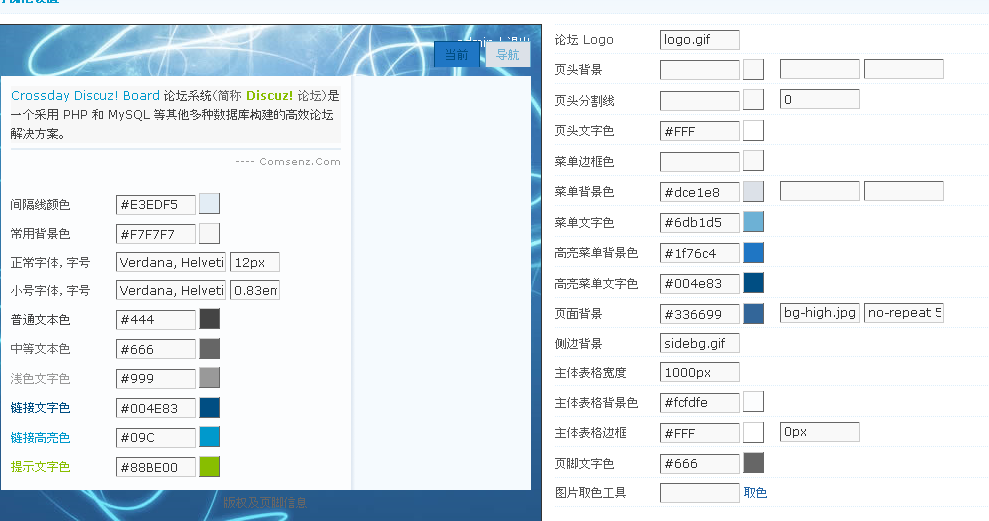
Task: Open the 主体表格边框 white swatch
Action: [753, 432]
